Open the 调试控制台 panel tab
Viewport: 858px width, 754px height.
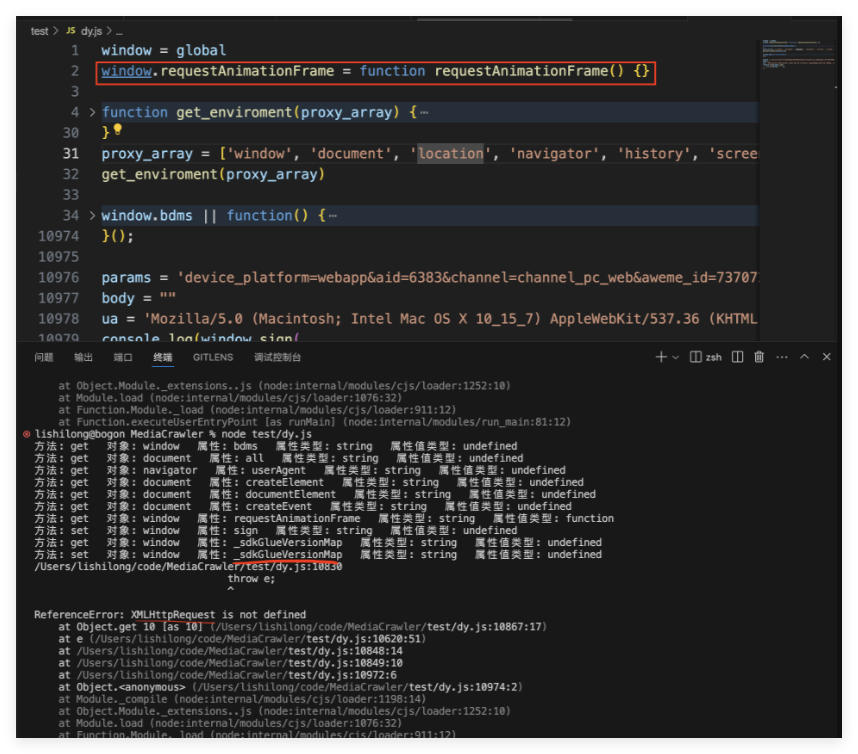pos(277,357)
